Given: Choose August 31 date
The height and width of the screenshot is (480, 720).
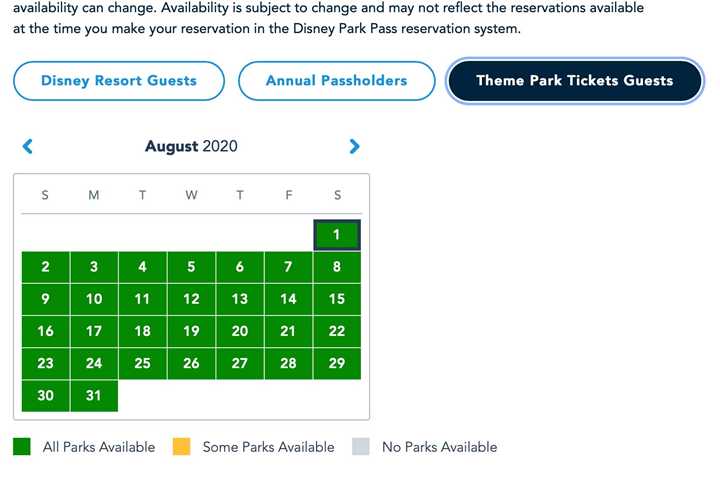Looking at the screenshot, I should tap(94, 396).
